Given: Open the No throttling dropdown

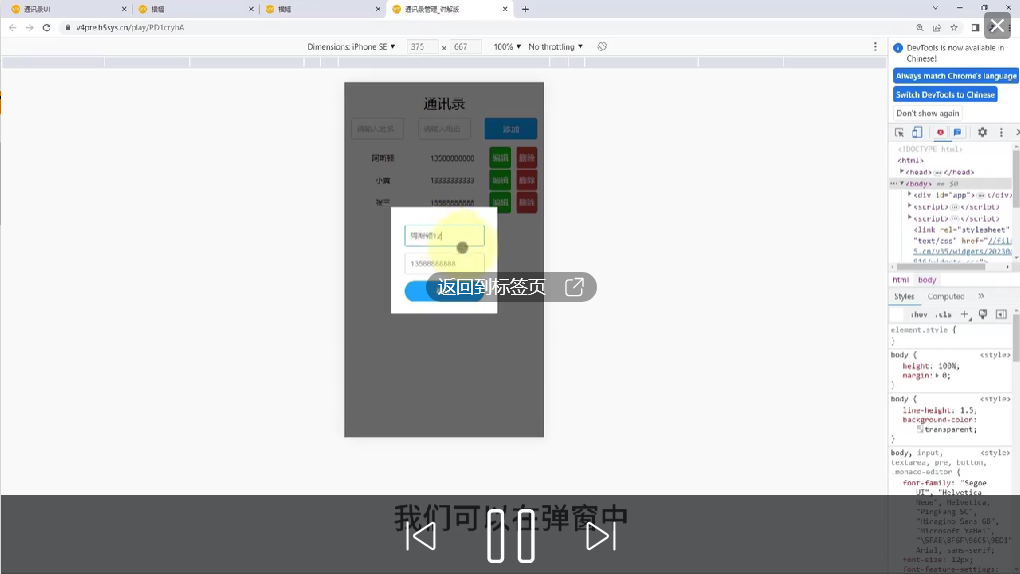Looking at the screenshot, I should 556,47.
